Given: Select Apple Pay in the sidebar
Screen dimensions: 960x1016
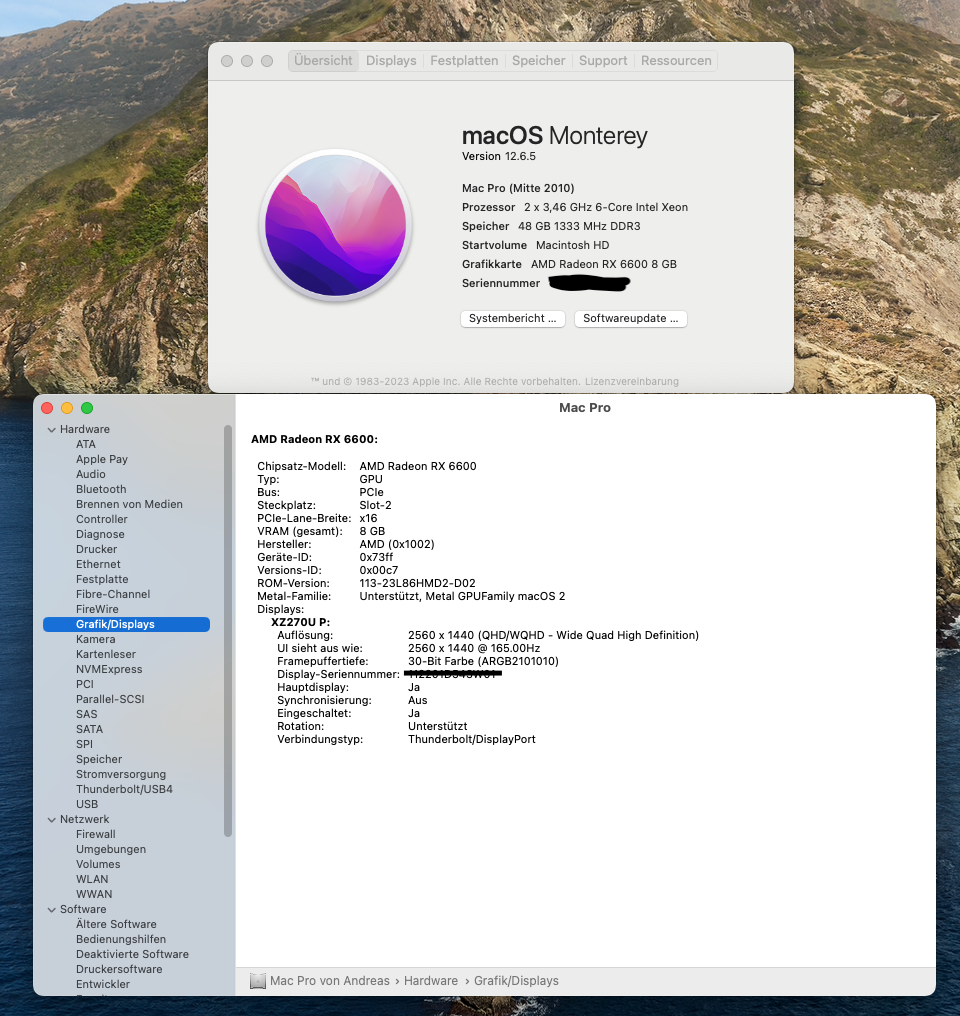Looking at the screenshot, I should pos(102,459).
